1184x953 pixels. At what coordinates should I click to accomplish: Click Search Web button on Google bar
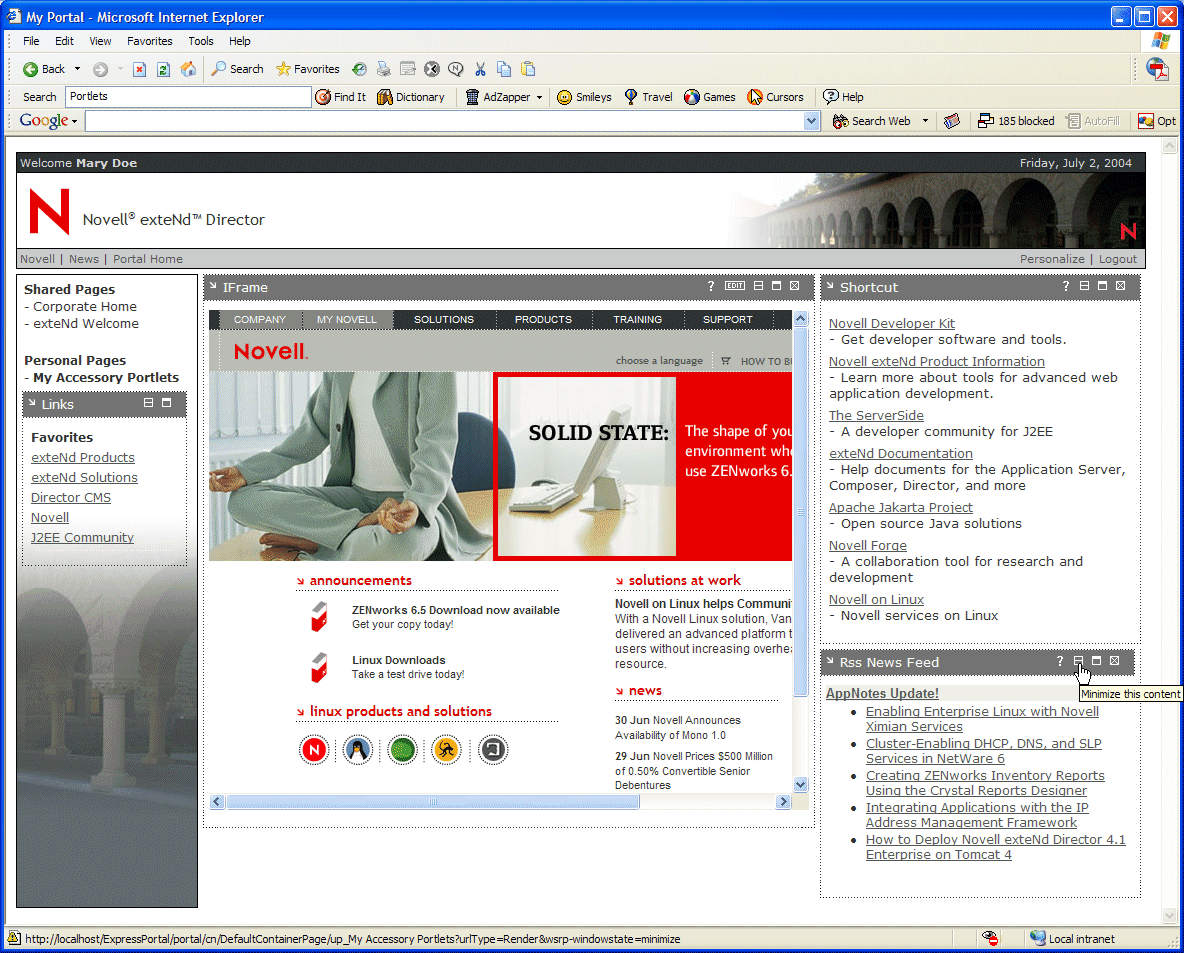[x=872, y=121]
